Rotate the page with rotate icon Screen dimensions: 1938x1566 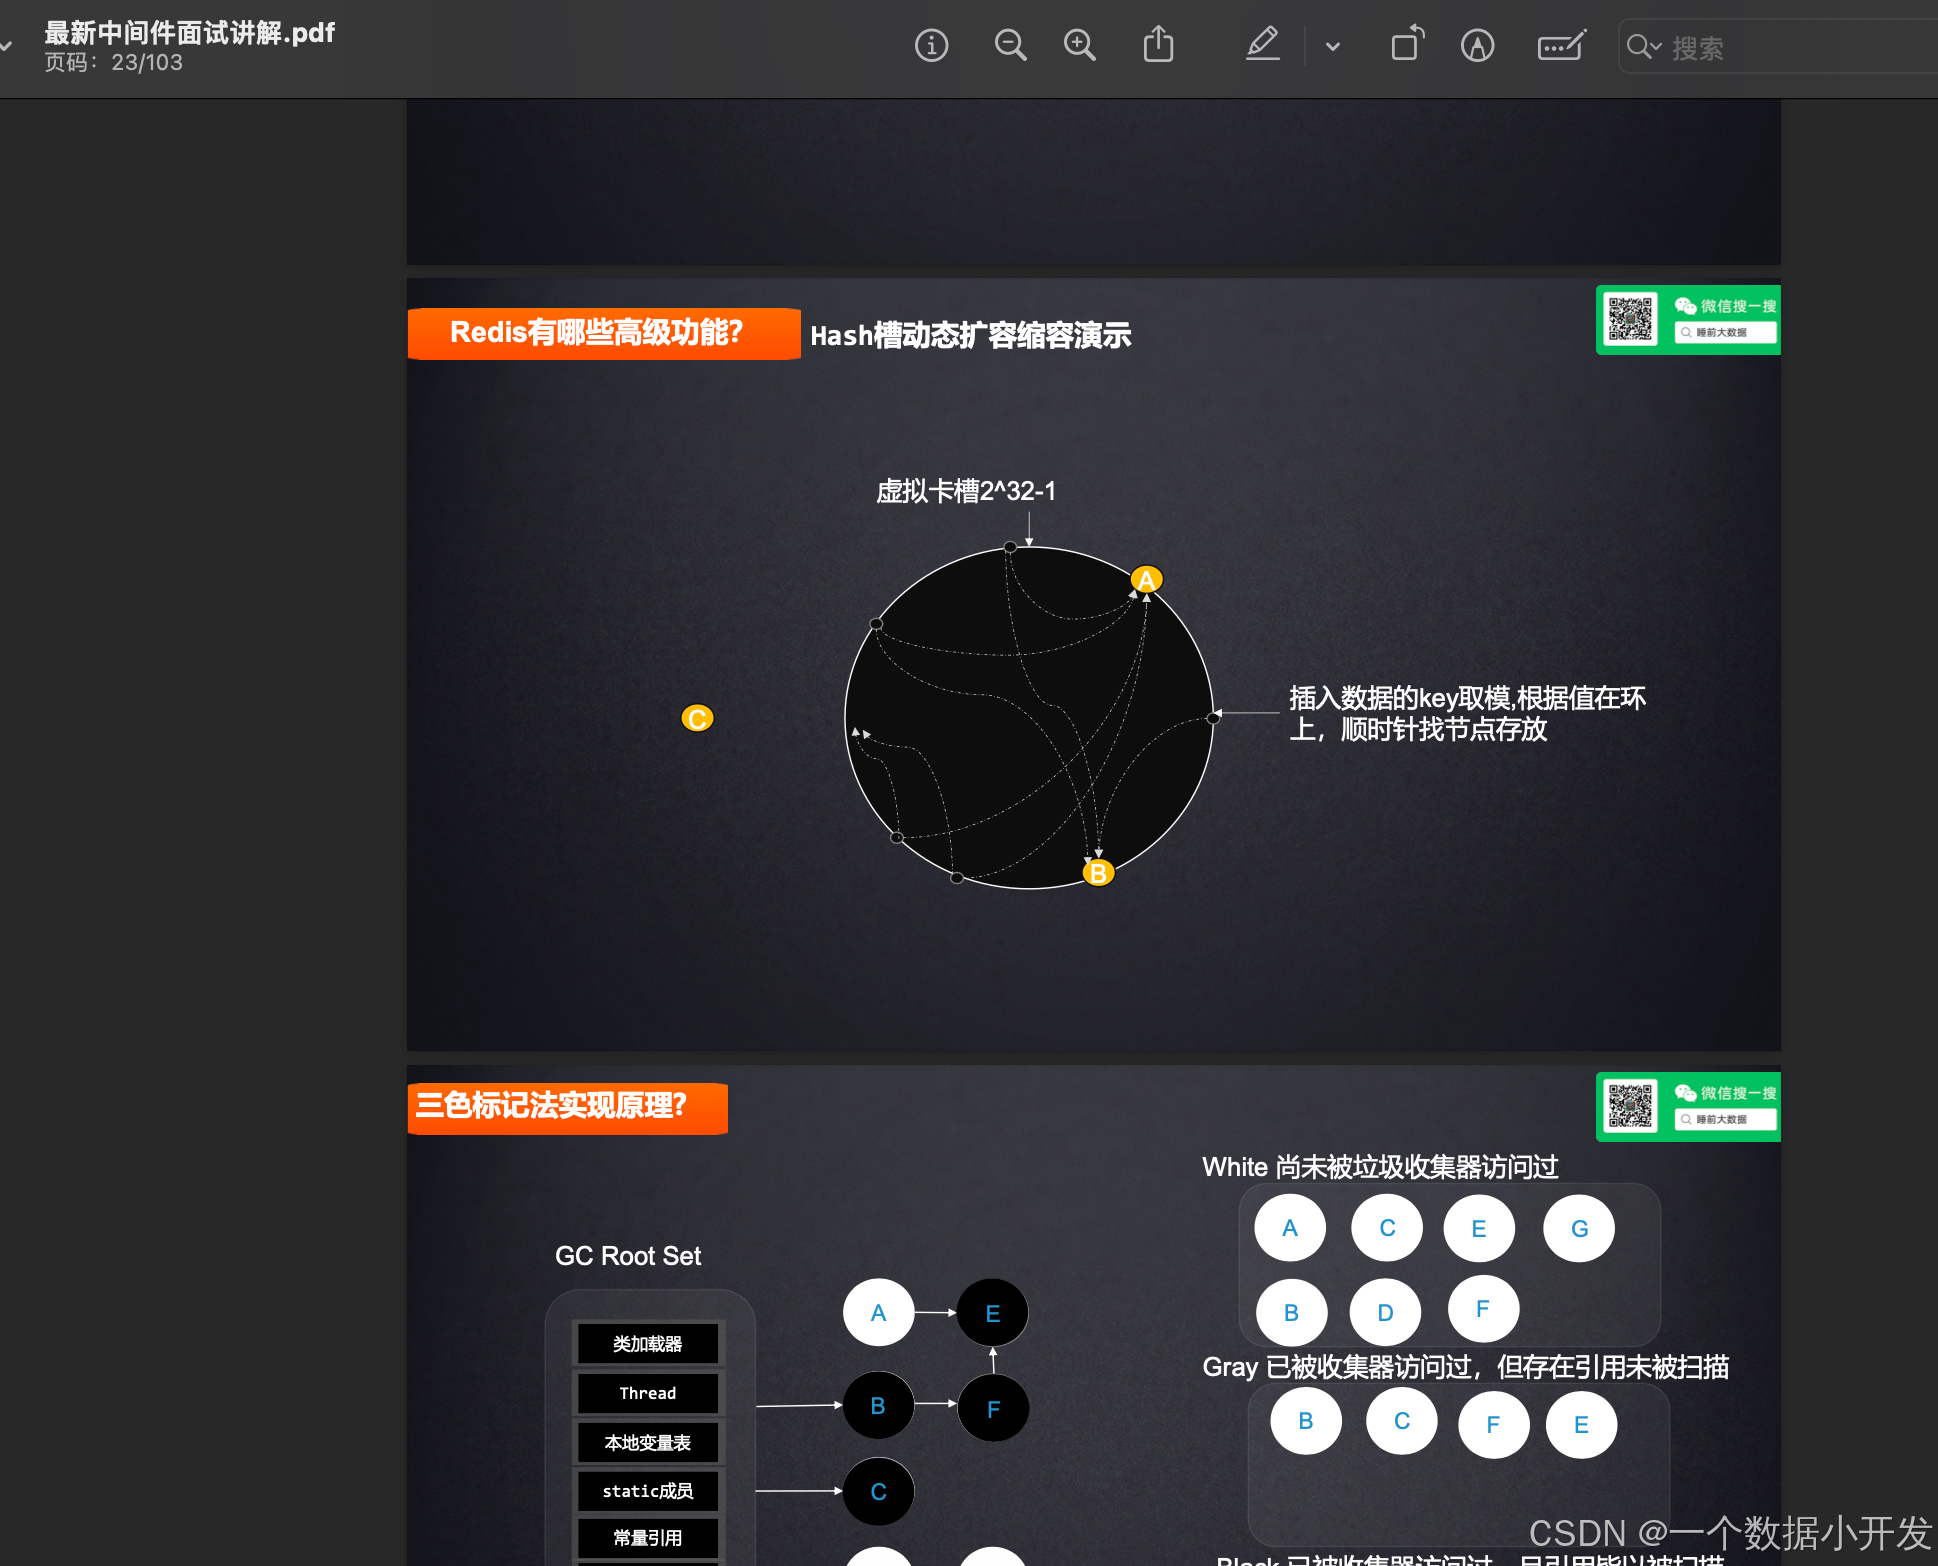1406,46
